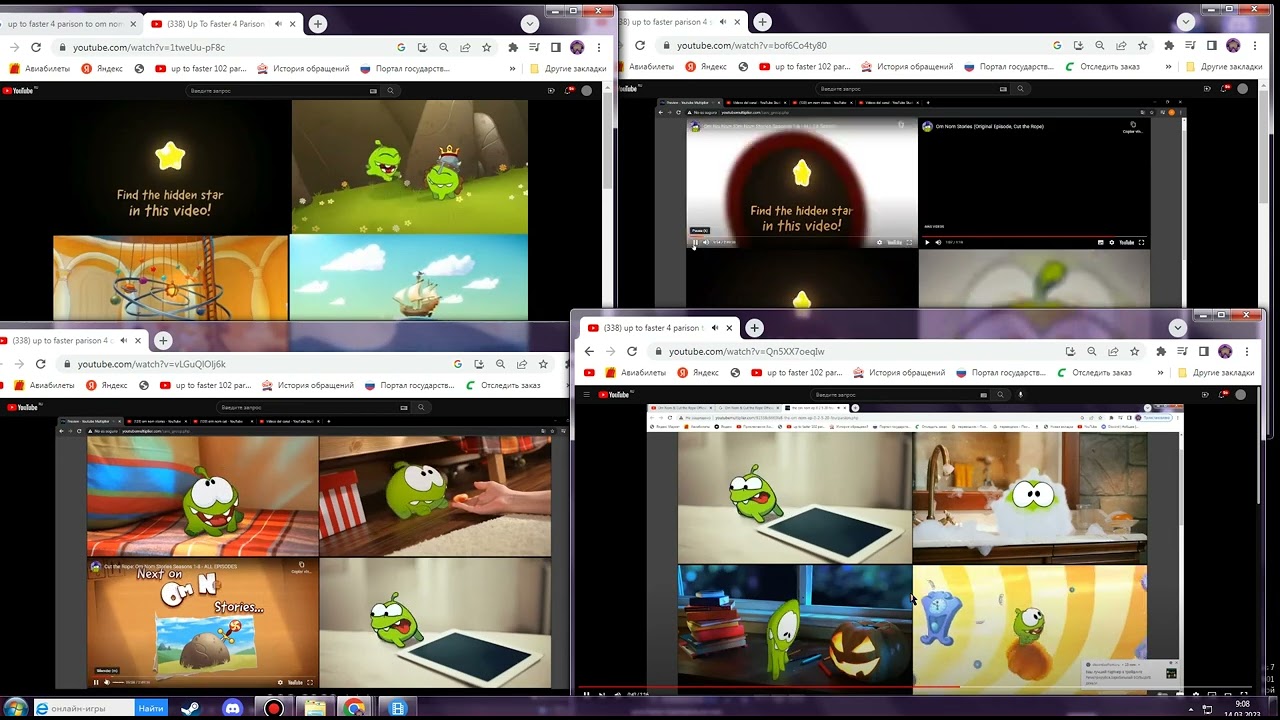Mute tab audio speaker in top-right window tab
The width and height of the screenshot is (1280, 720).
(722, 22)
